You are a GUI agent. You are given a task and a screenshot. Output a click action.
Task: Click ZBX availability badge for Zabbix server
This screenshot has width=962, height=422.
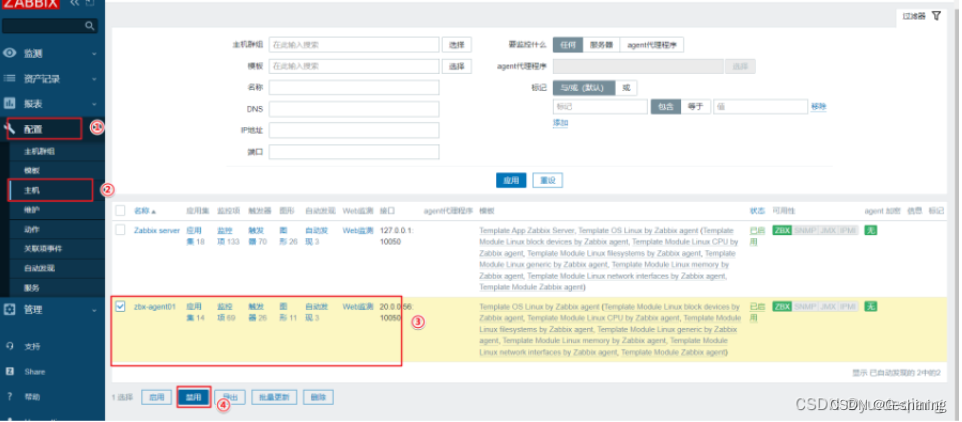pyautogui.click(x=782, y=231)
